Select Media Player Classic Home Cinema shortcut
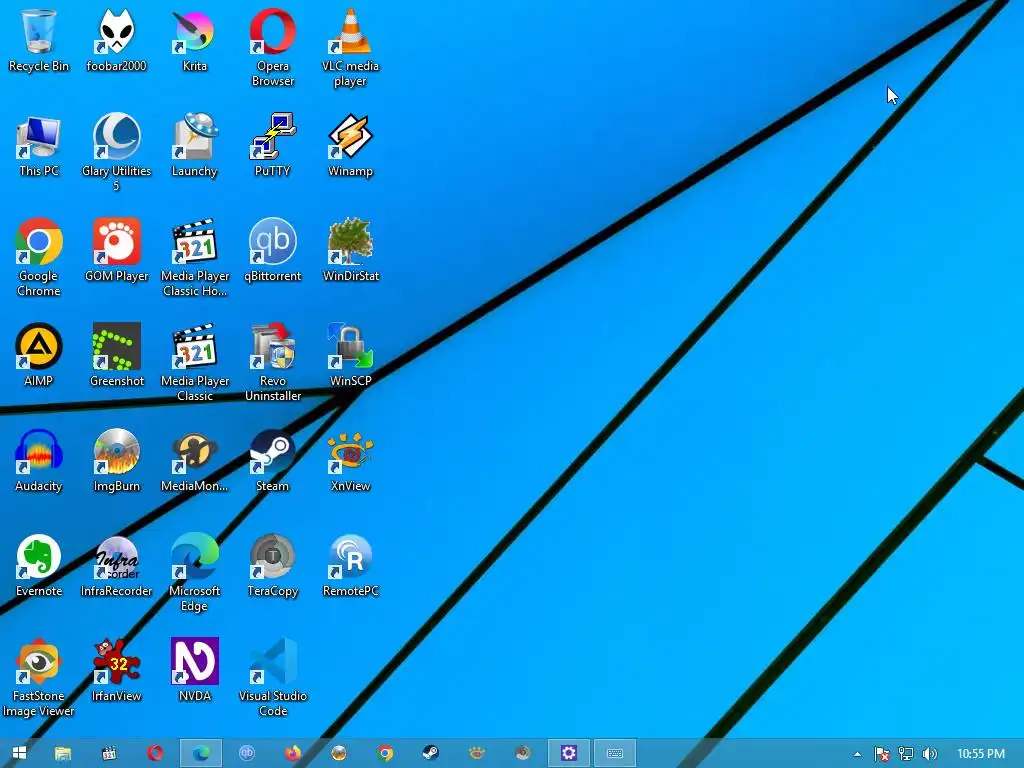 (x=195, y=257)
